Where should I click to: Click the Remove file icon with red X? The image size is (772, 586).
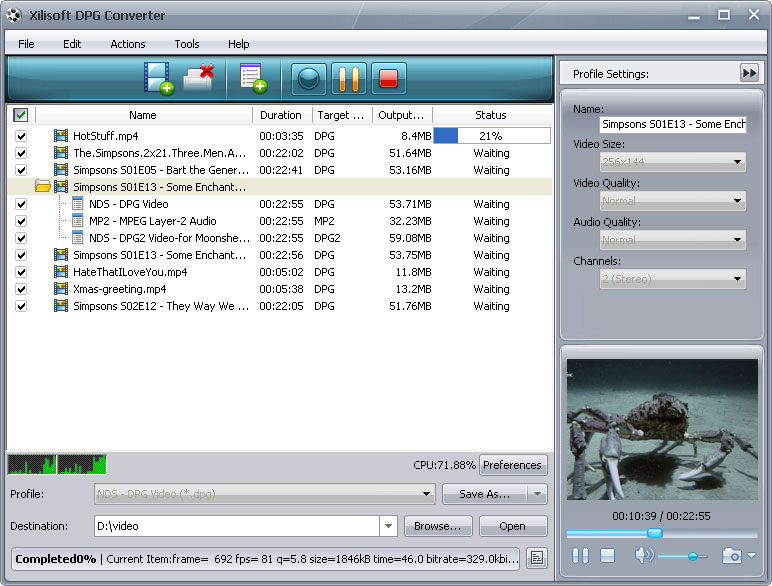click(x=199, y=78)
